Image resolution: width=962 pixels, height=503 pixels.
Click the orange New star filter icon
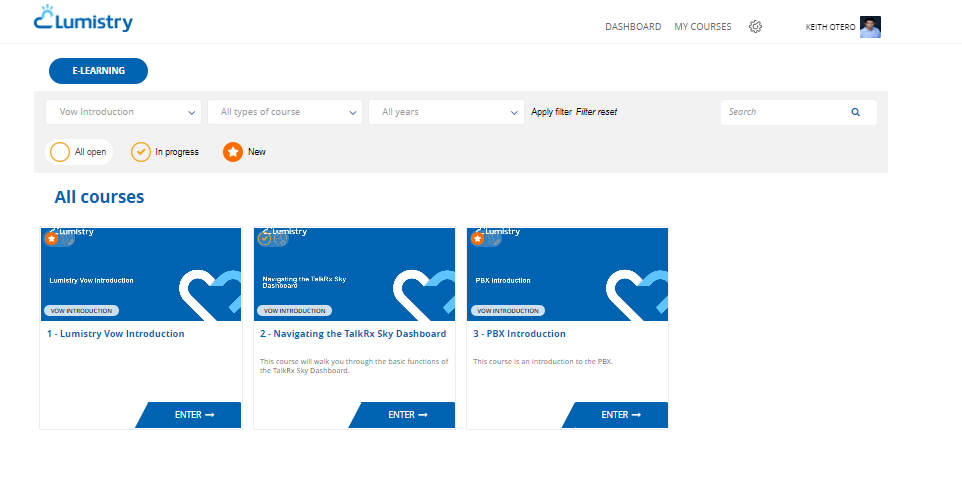[233, 152]
